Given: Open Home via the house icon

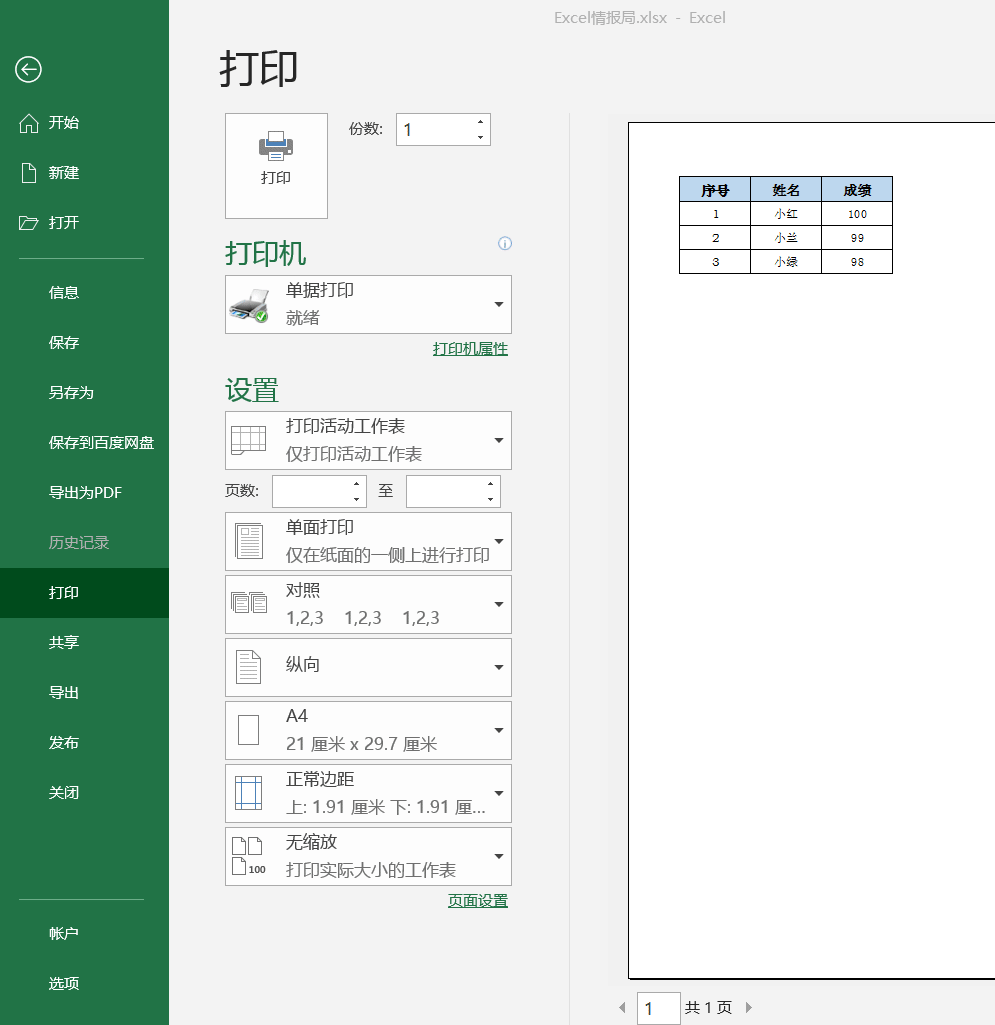Looking at the screenshot, I should [29, 122].
